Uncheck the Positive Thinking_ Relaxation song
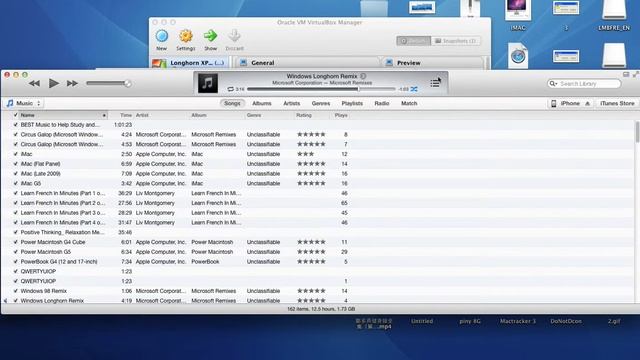 (16, 232)
